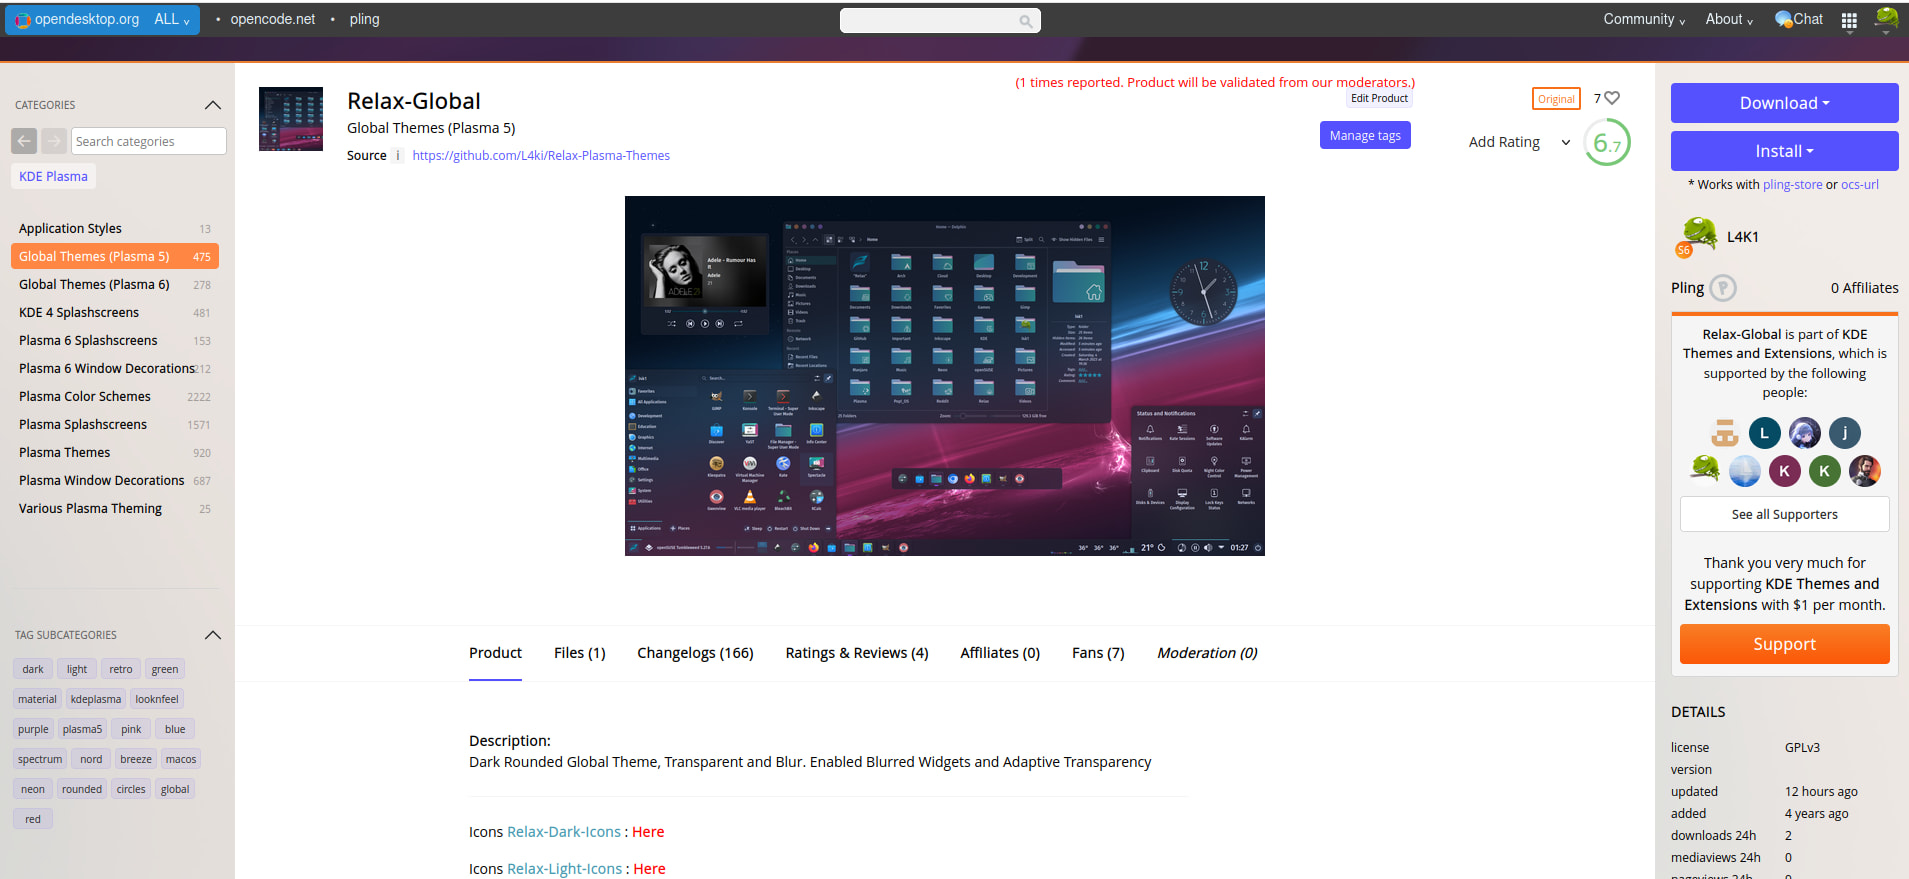This screenshot has height=879, width=1909.
Task: Click the 6.7 rating score circle
Action: [1607, 143]
